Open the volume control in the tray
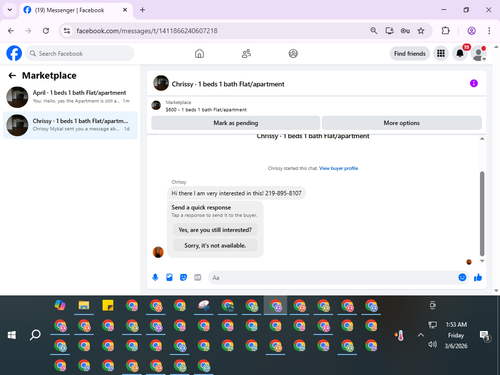The height and width of the screenshot is (375, 500). pyautogui.click(x=432, y=344)
